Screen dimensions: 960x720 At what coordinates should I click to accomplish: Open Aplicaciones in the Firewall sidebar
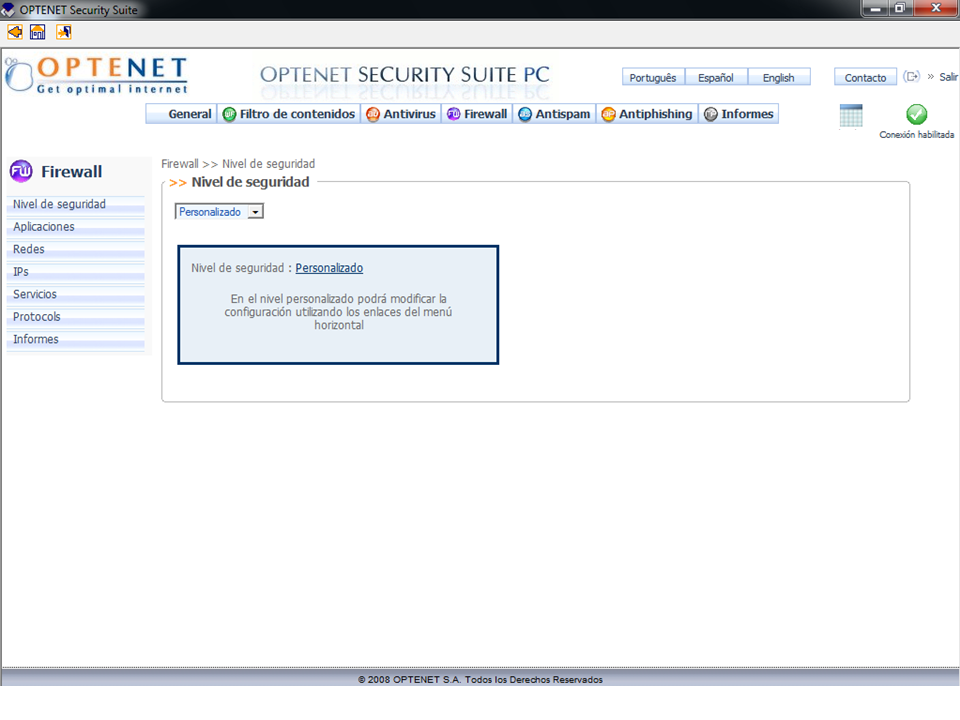coord(44,227)
